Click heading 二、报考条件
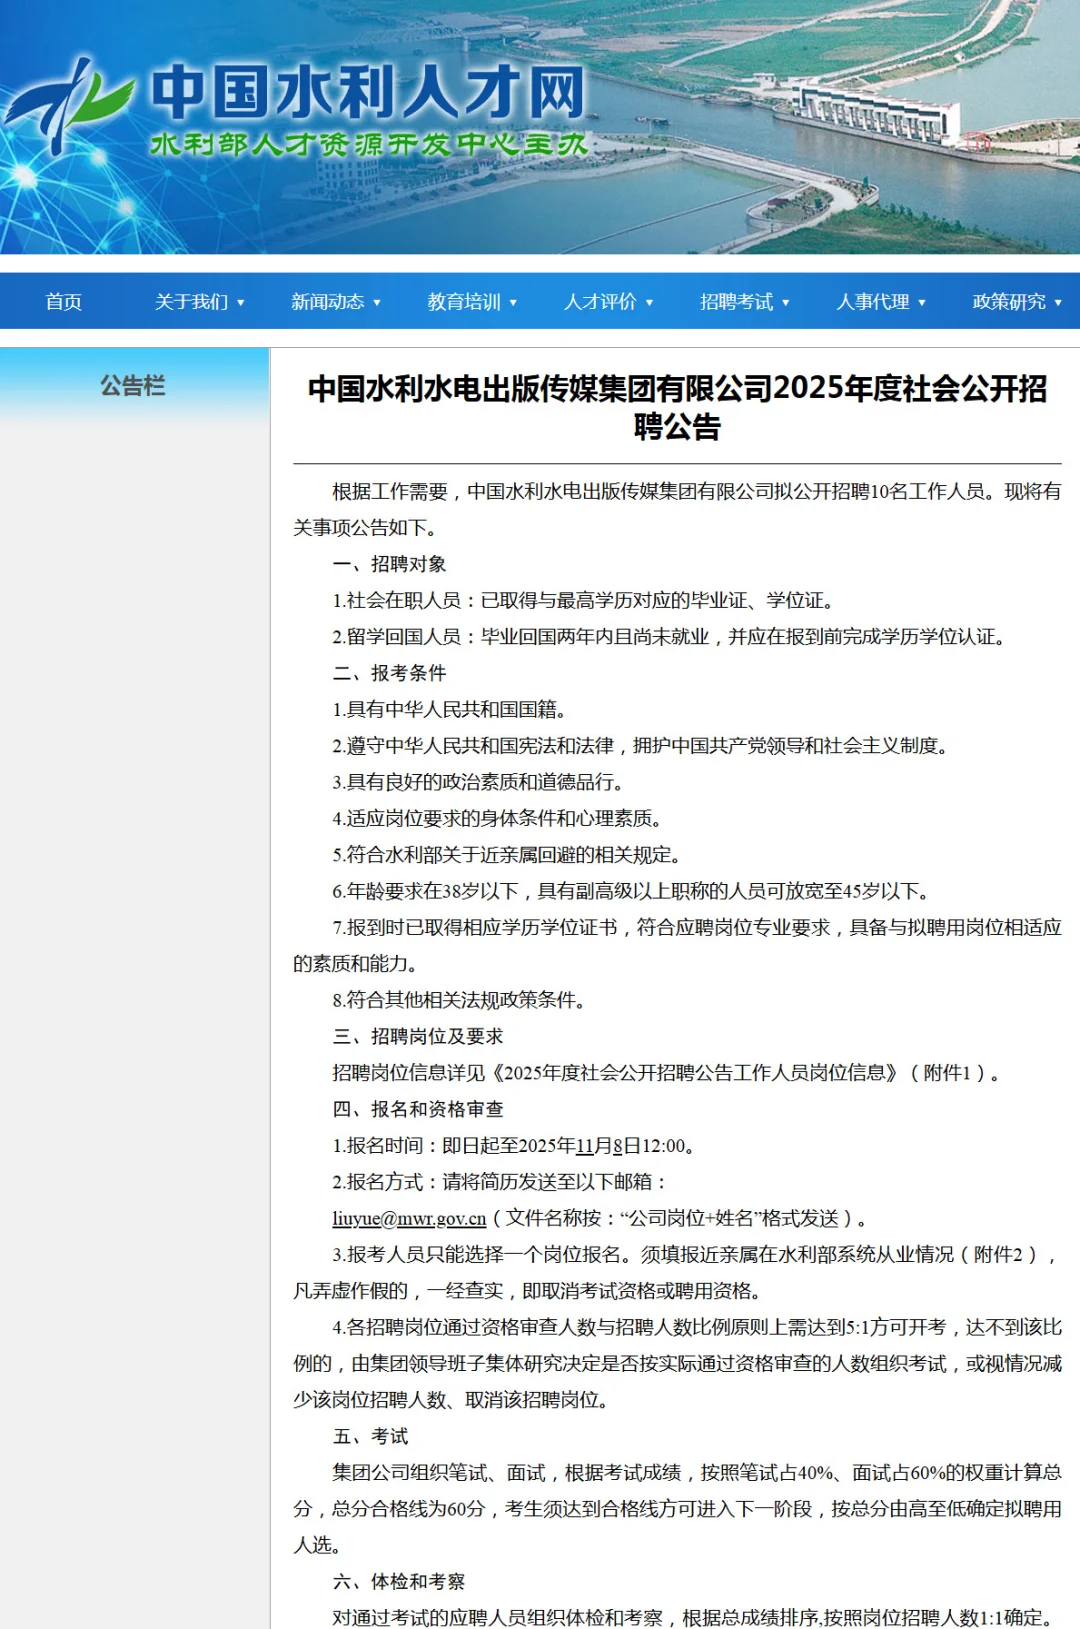Image resolution: width=1080 pixels, height=1629 pixels. click(389, 673)
